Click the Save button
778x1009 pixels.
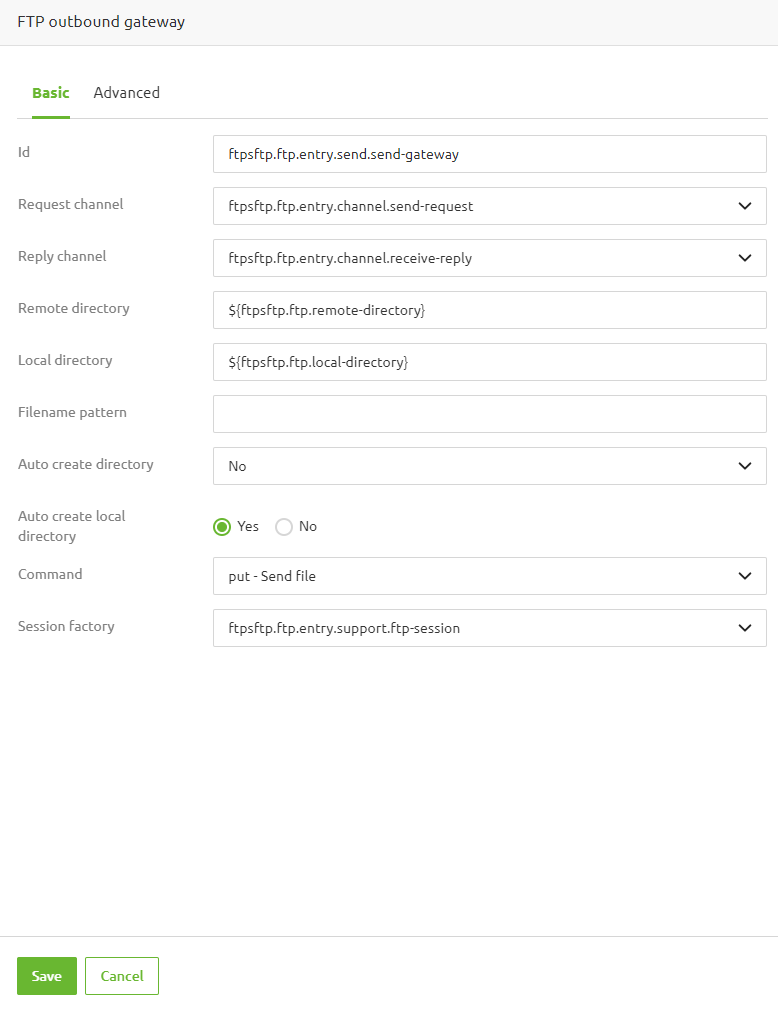[x=46, y=976]
